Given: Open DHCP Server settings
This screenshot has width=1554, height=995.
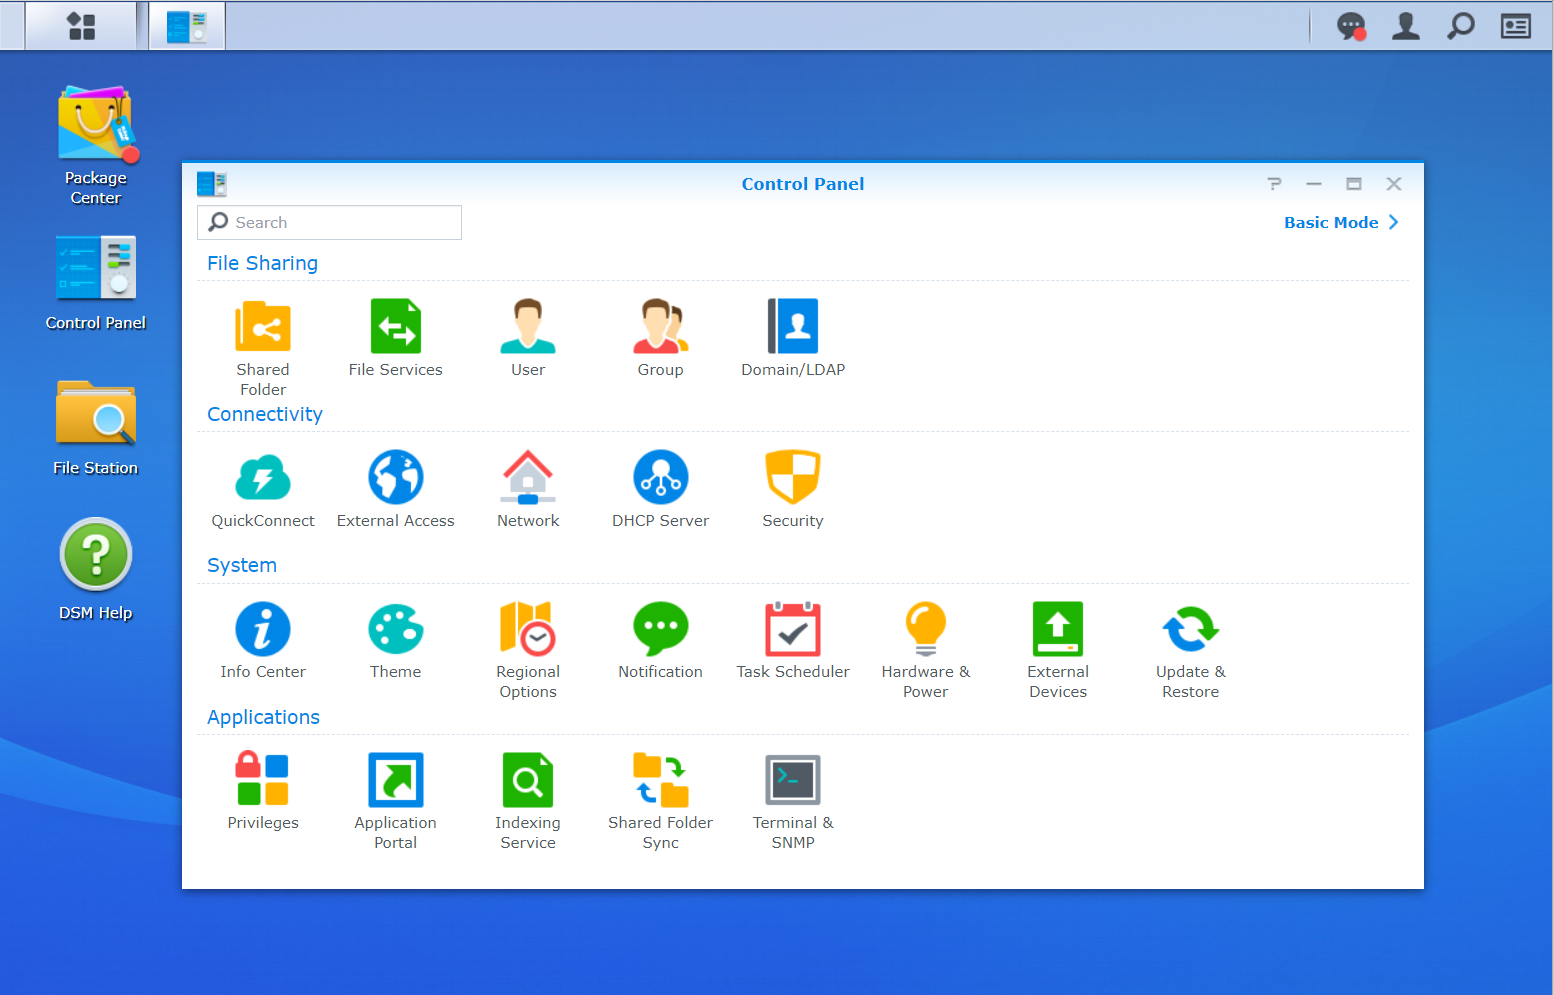Looking at the screenshot, I should (x=661, y=477).
